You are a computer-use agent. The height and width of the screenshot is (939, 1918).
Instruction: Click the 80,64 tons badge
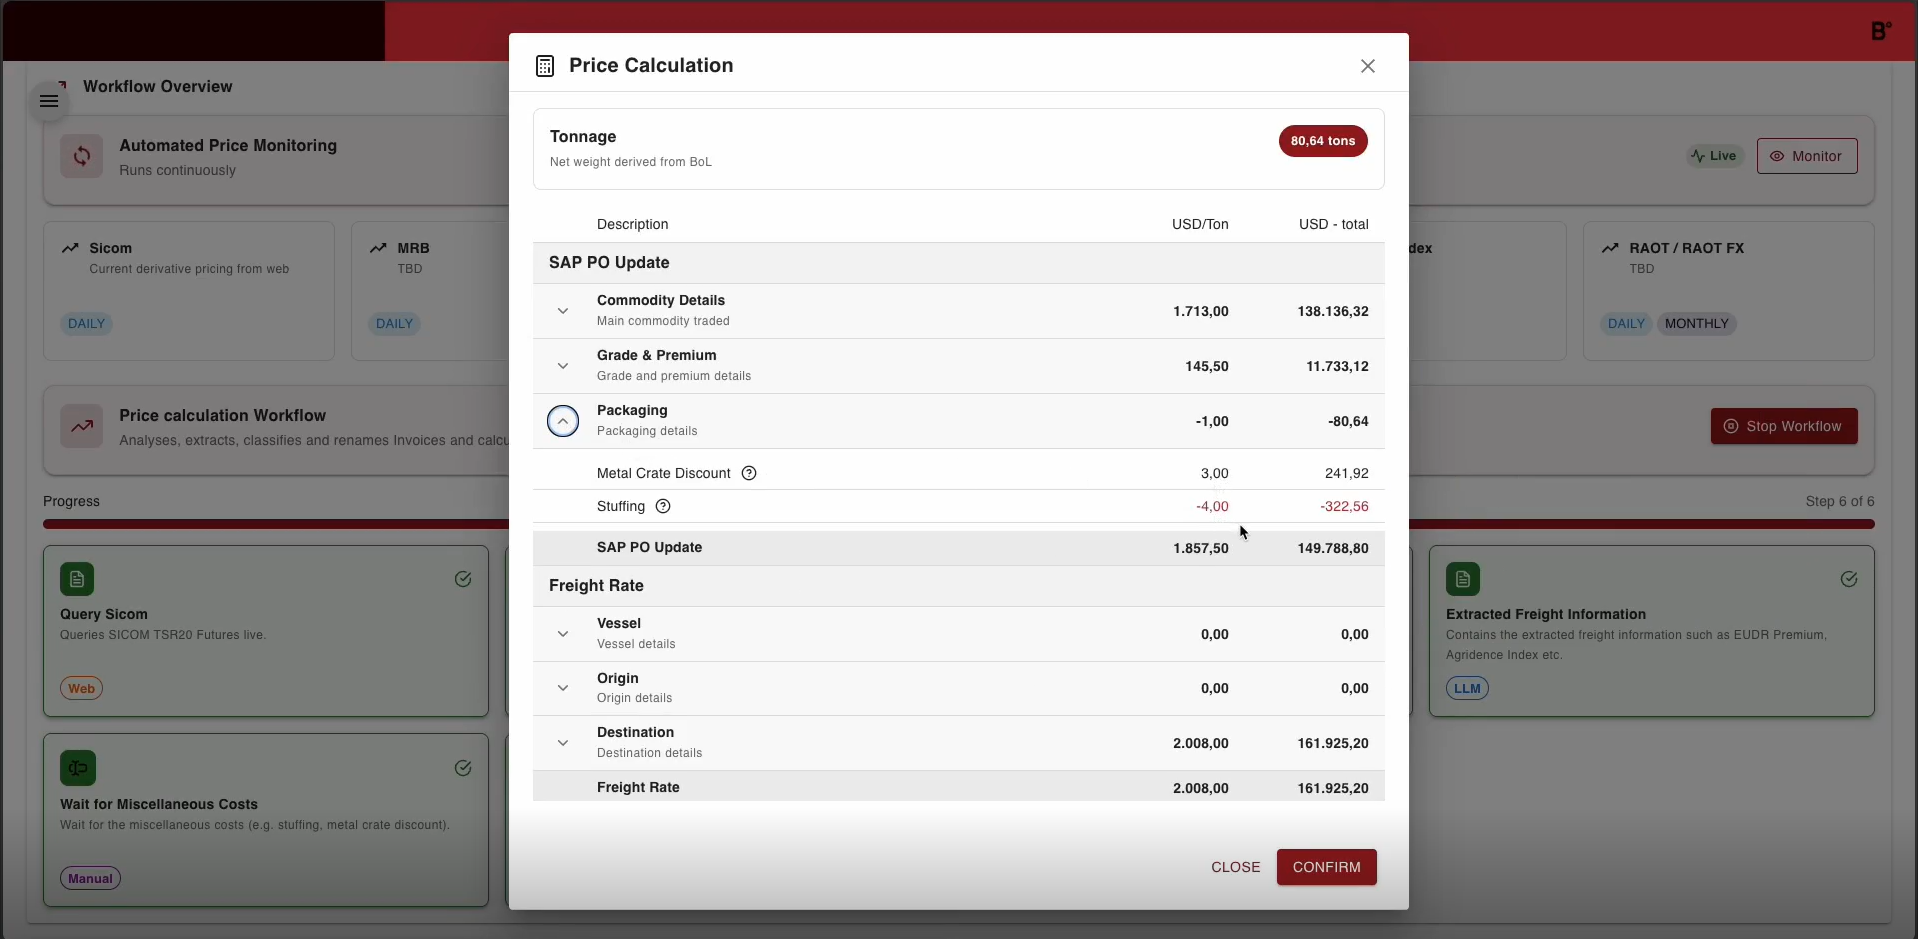pos(1322,141)
